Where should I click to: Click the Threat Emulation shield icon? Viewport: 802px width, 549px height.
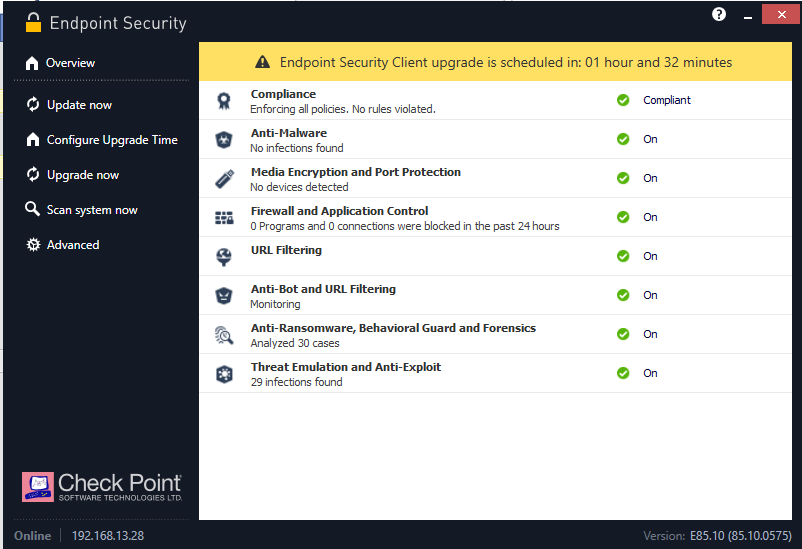click(x=224, y=374)
